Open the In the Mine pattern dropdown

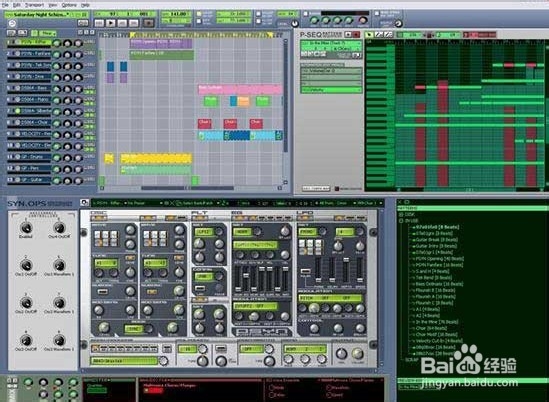click(331, 43)
